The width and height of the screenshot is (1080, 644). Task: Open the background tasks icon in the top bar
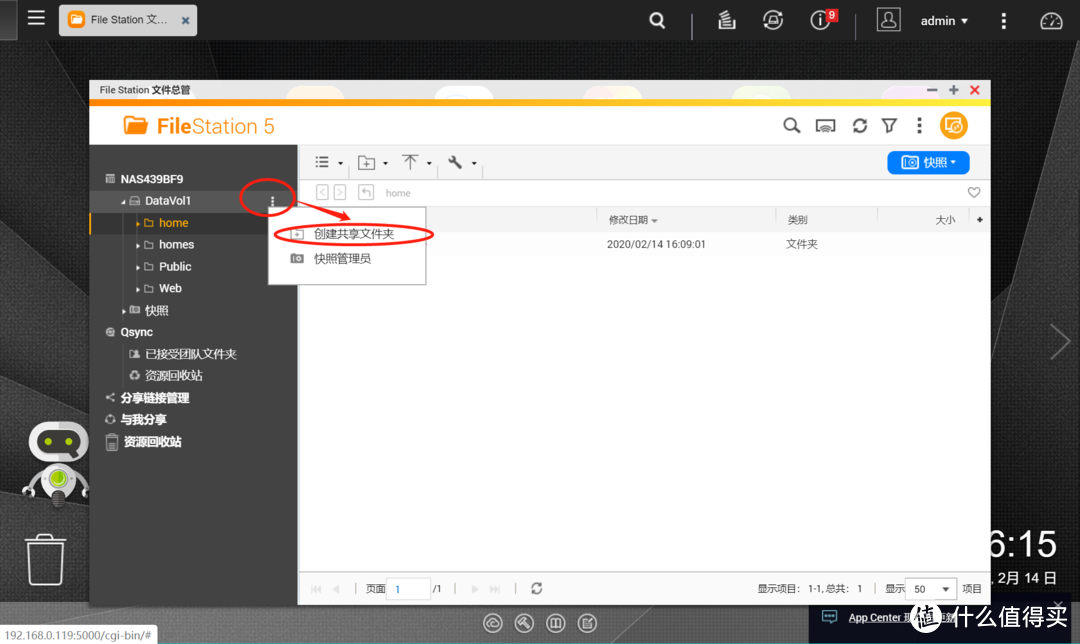click(726, 19)
